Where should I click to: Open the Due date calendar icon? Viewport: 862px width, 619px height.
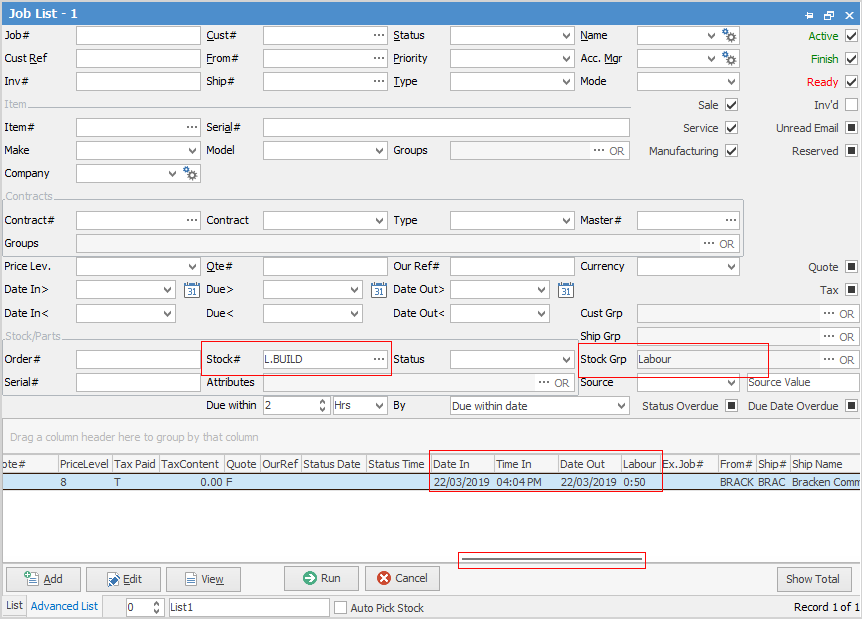[378, 290]
